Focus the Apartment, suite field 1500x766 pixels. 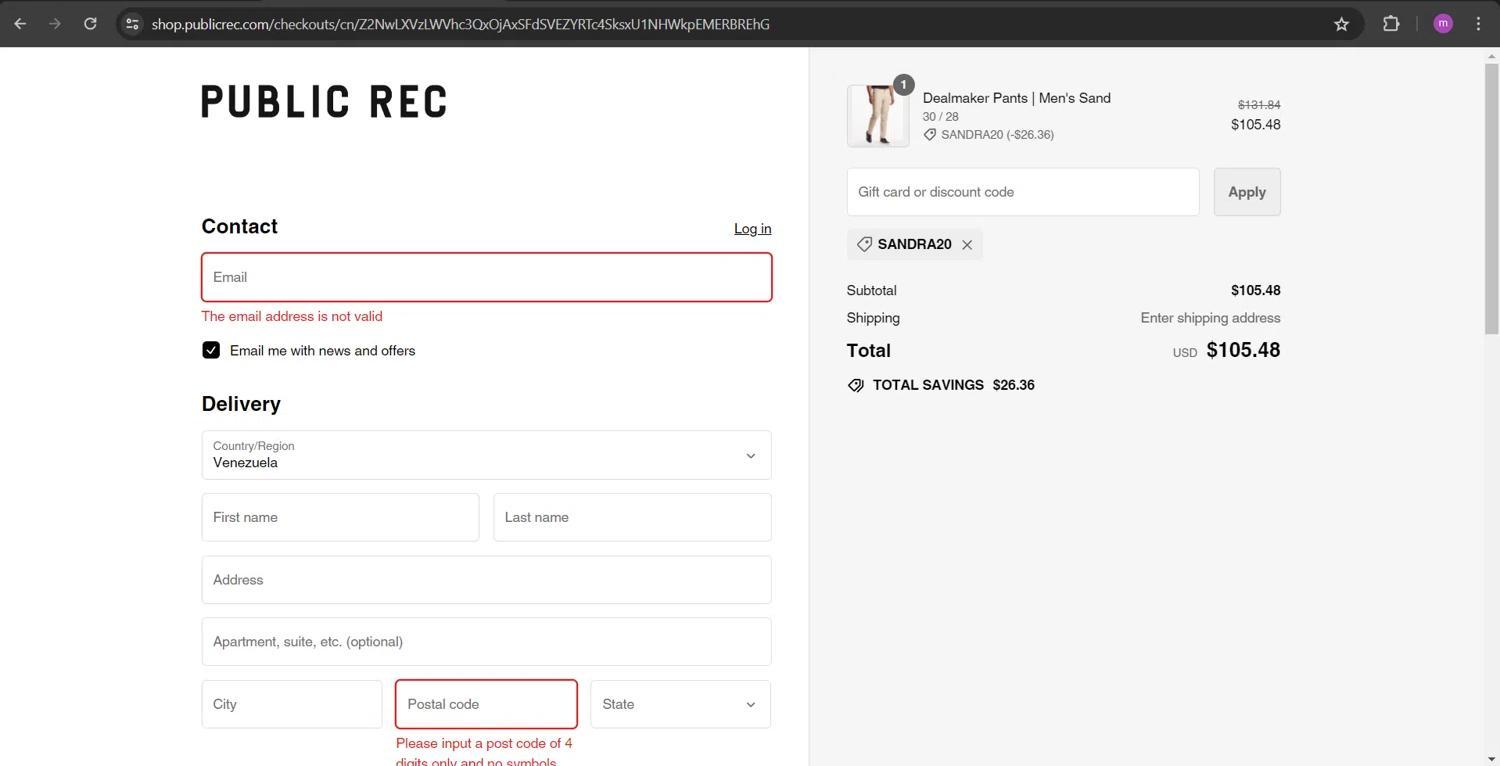[x=486, y=642]
